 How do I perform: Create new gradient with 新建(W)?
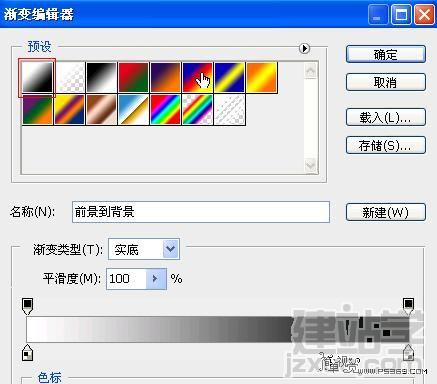pyautogui.click(x=386, y=212)
